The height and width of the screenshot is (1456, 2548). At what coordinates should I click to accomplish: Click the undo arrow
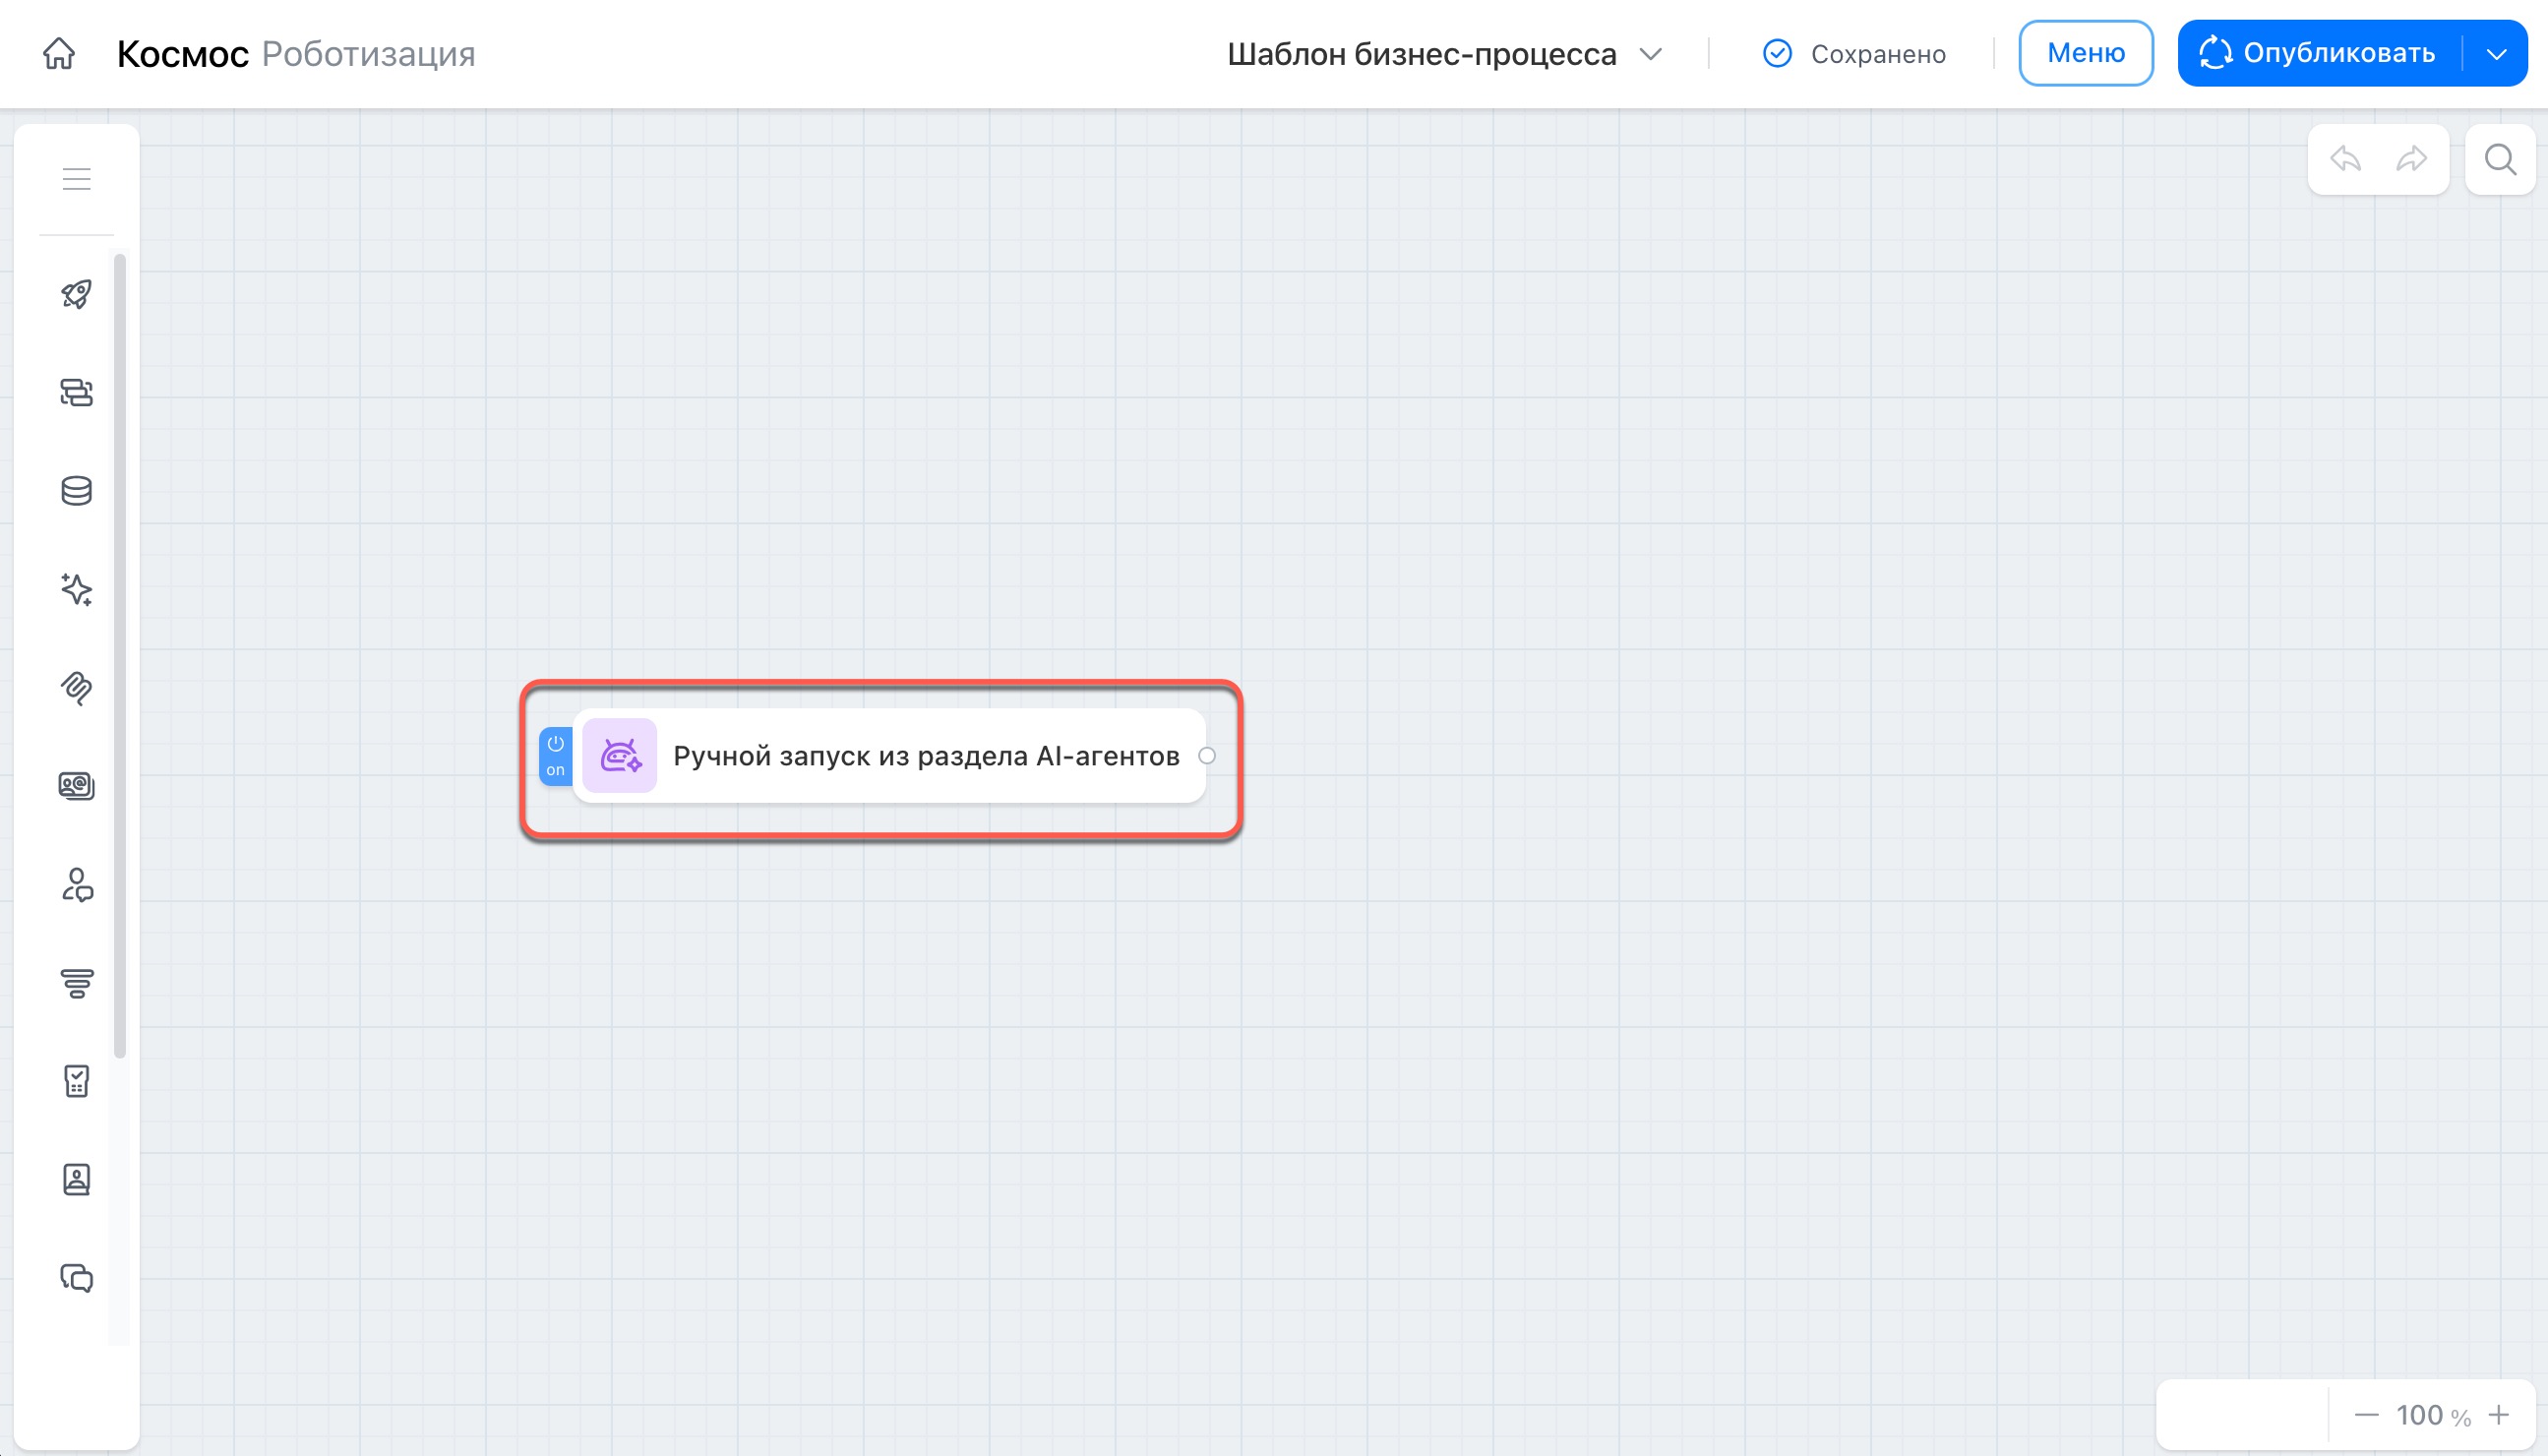pyautogui.click(x=2345, y=159)
